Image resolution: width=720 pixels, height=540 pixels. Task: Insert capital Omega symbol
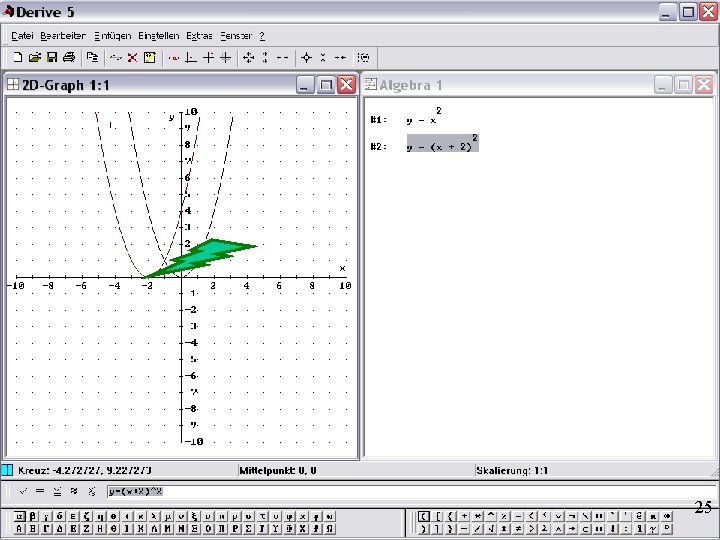[329, 529]
